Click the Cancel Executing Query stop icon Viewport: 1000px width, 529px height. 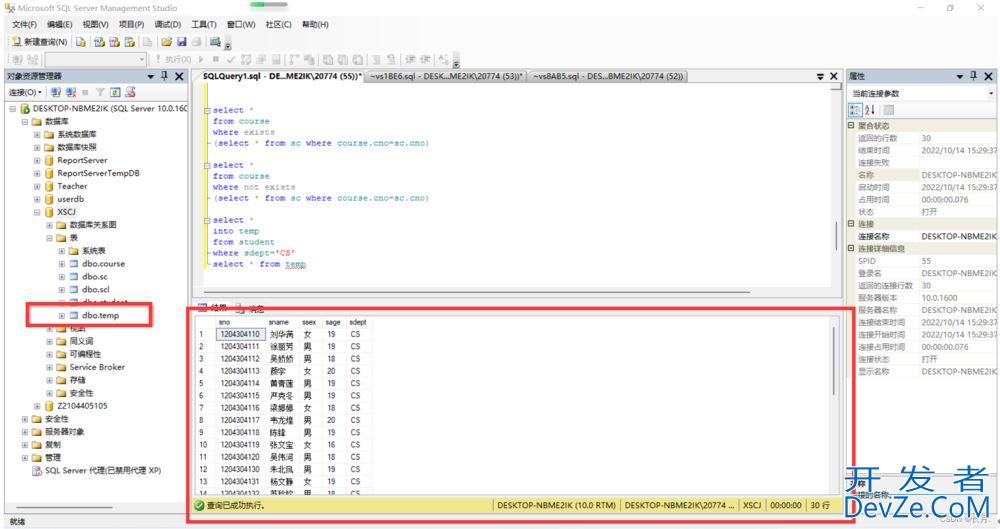(216, 59)
